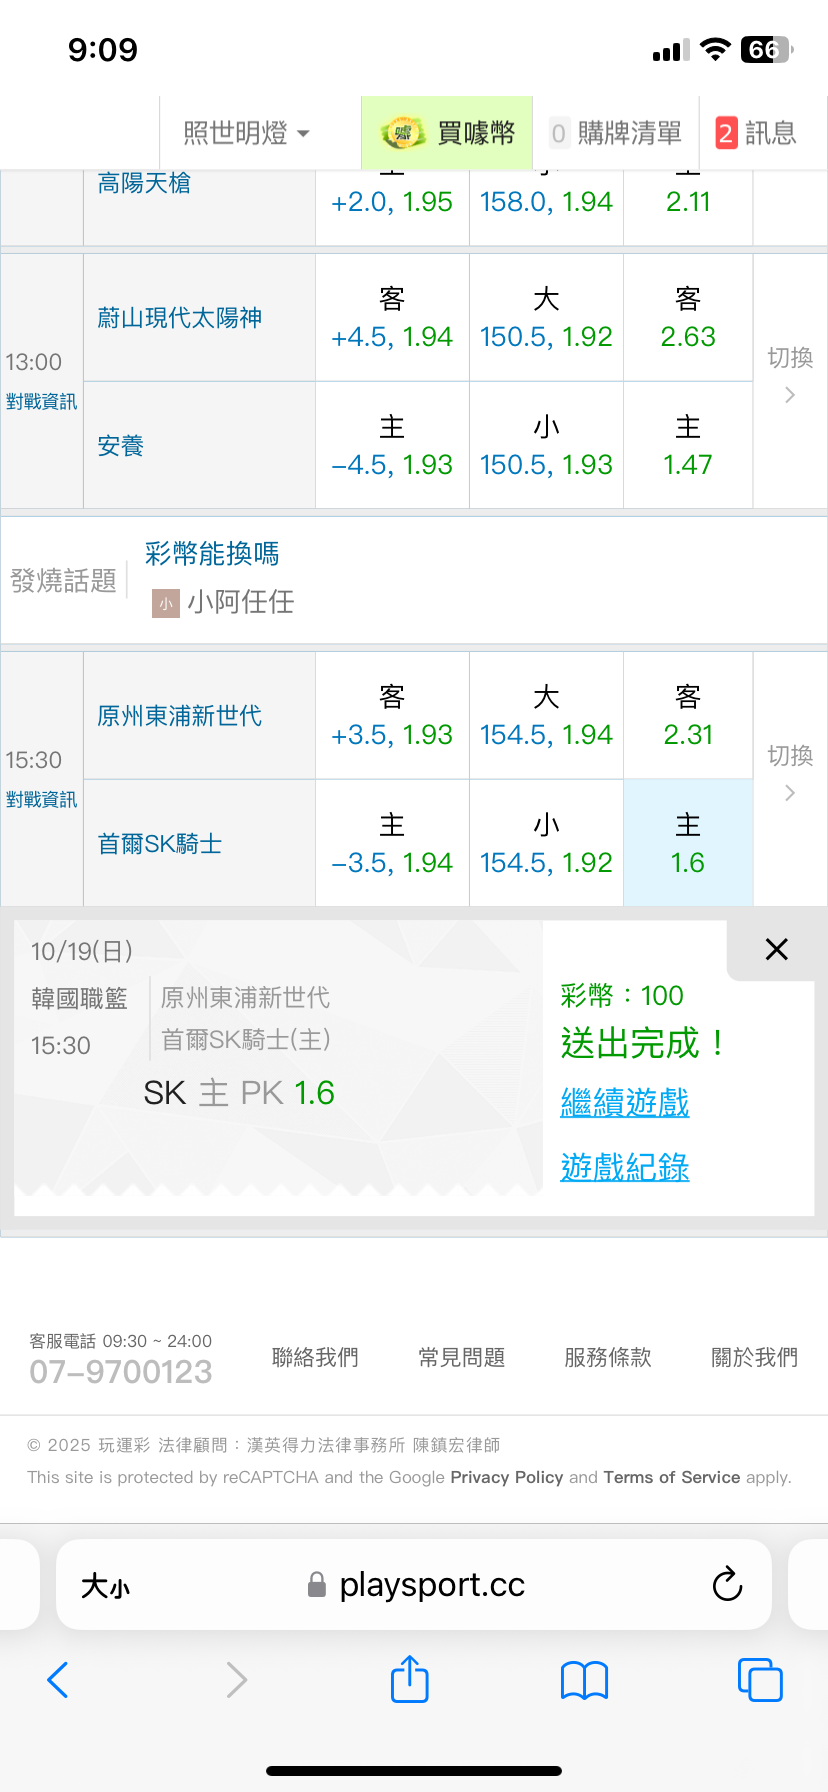This screenshot has height=1792, width=828.
Task: Open the 遊戲紀錄 link
Action: pyautogui.click(x=624, y=1167)
